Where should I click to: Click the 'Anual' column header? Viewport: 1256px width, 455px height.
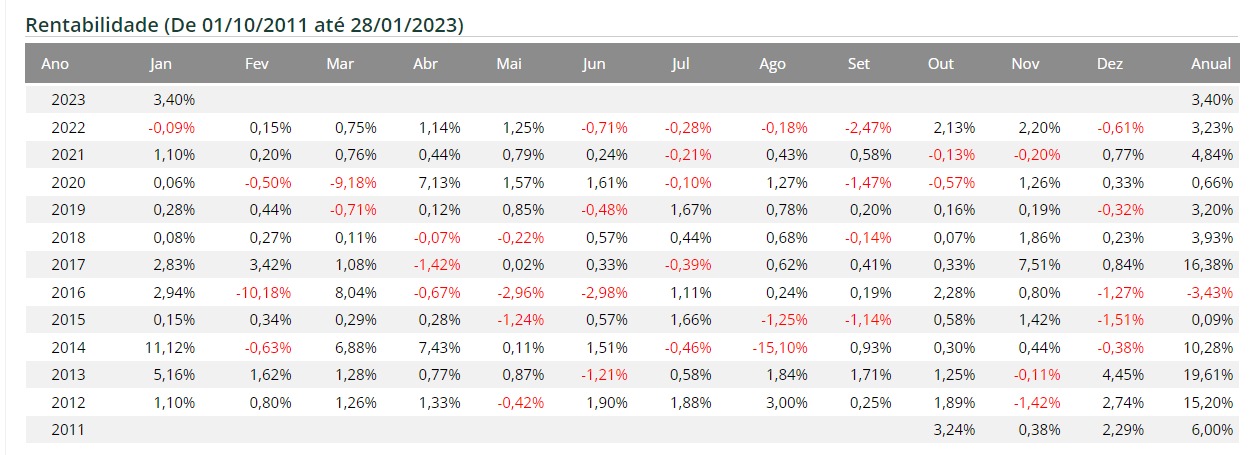[1210, 64]
